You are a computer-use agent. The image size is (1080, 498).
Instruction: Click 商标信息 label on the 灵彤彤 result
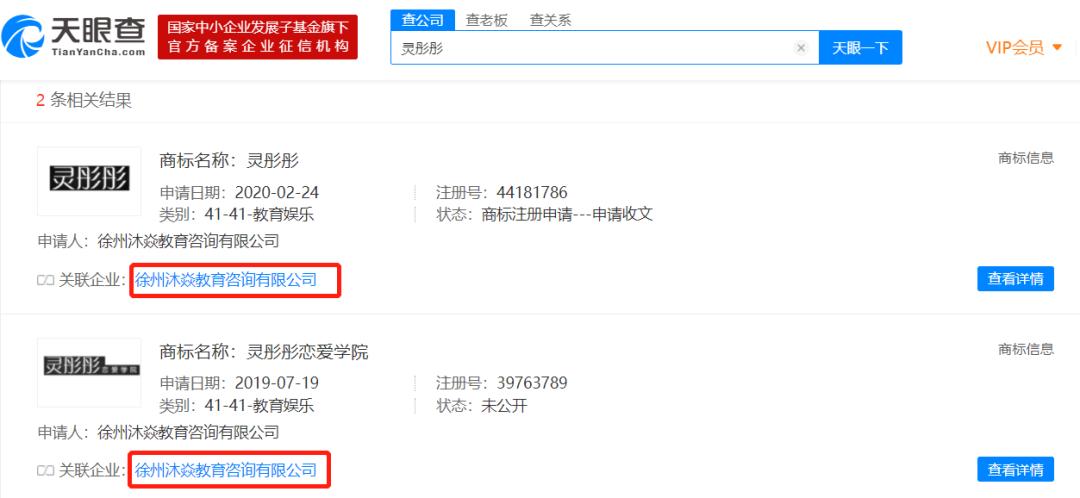tap(1026, 158)
